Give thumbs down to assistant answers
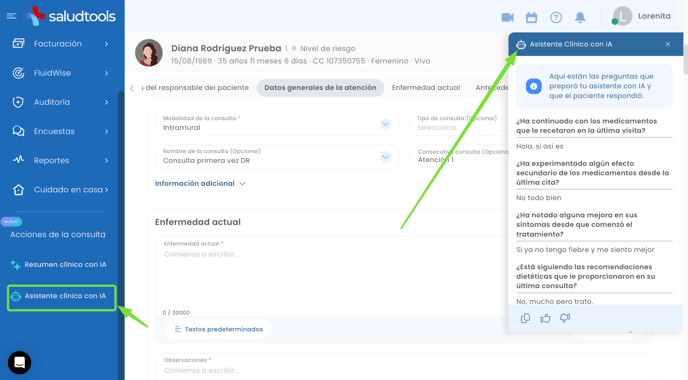This screenshot has width=688, height=380. coord(565,318)
